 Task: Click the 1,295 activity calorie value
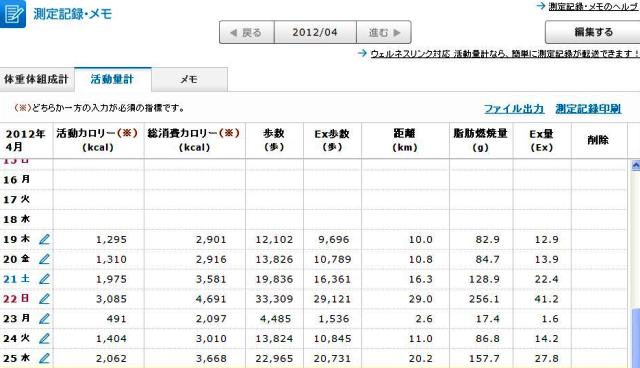[111, 239]
